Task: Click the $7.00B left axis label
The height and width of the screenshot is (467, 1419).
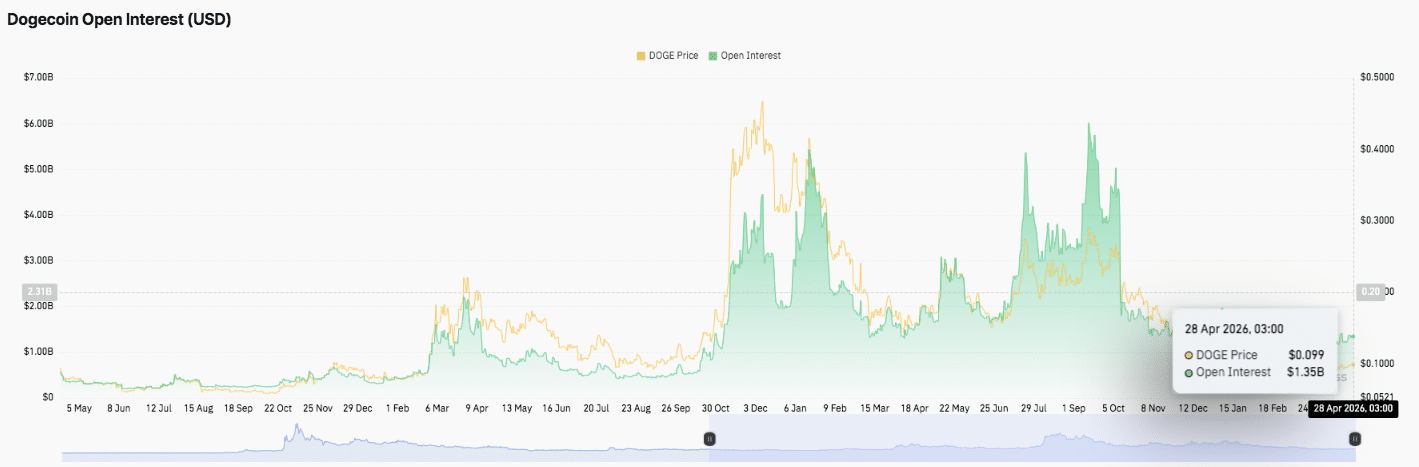Action: (x=40, y=77)
